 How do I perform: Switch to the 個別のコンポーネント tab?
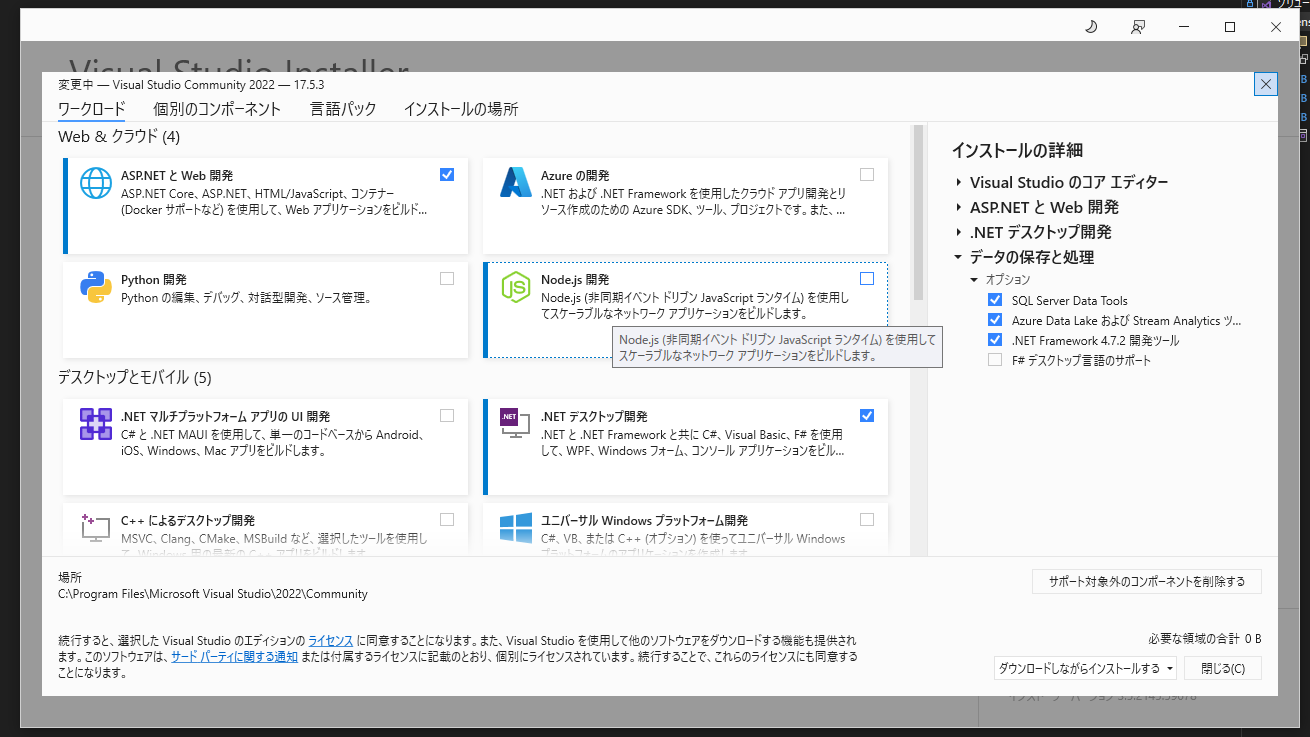[x=218, y=109]
